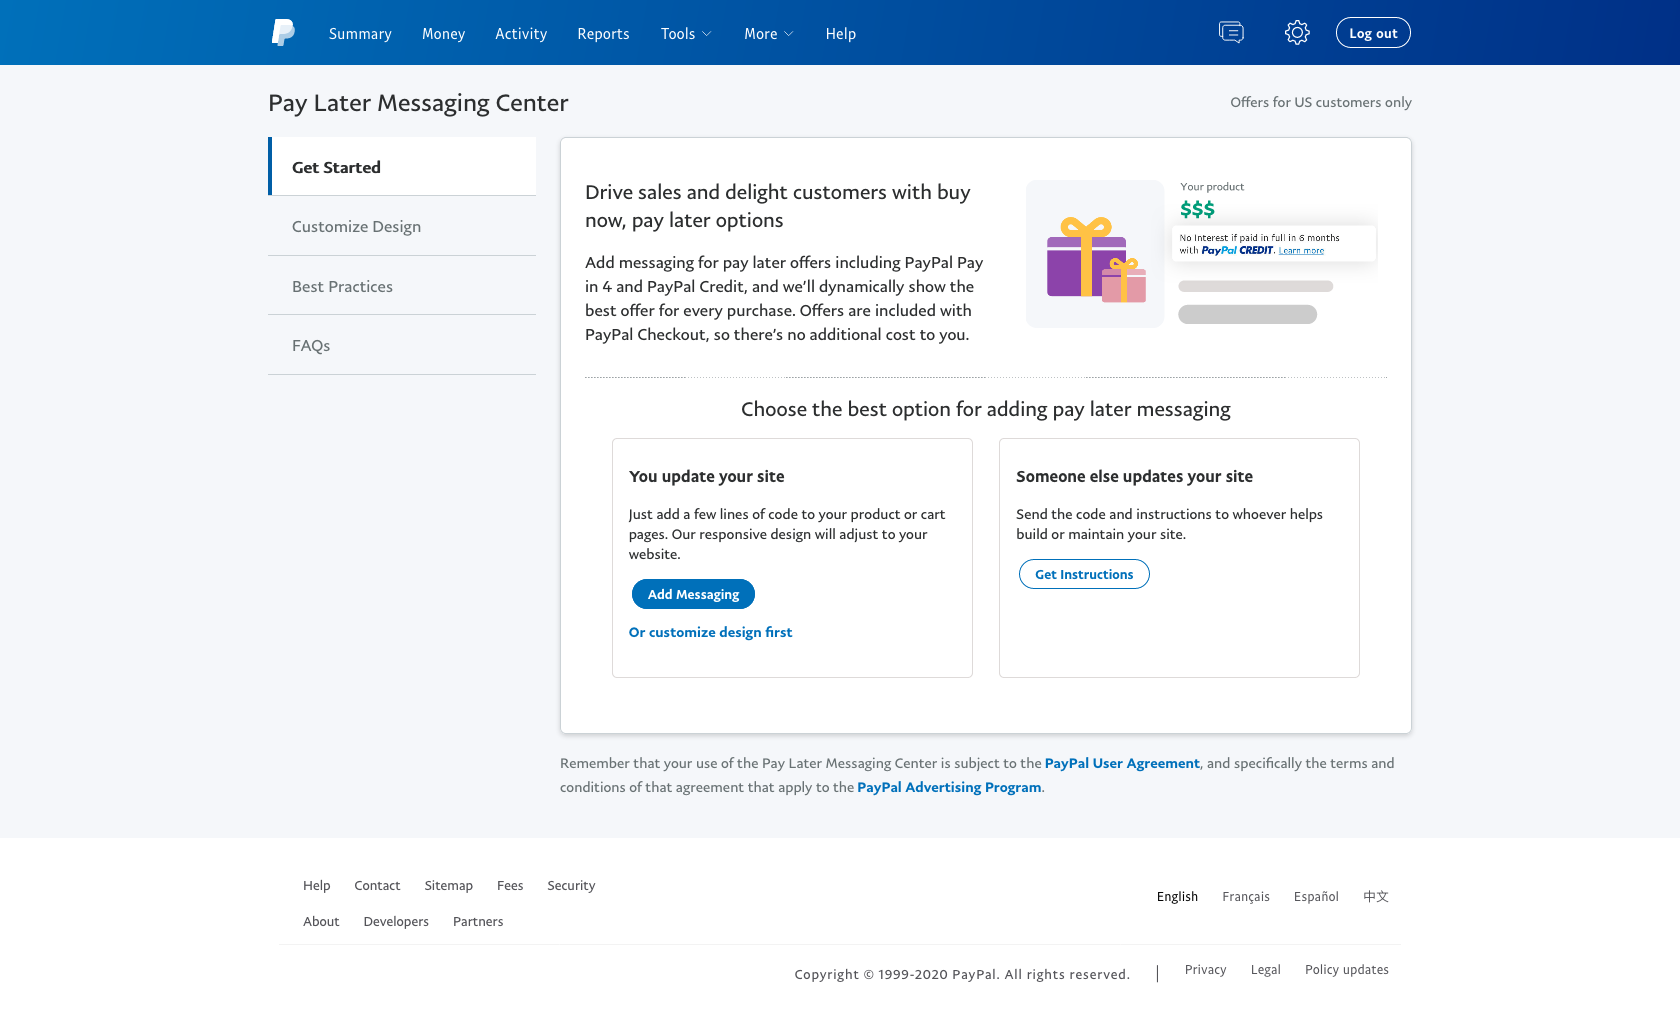Open the Best Practices tab

point(402,286)
